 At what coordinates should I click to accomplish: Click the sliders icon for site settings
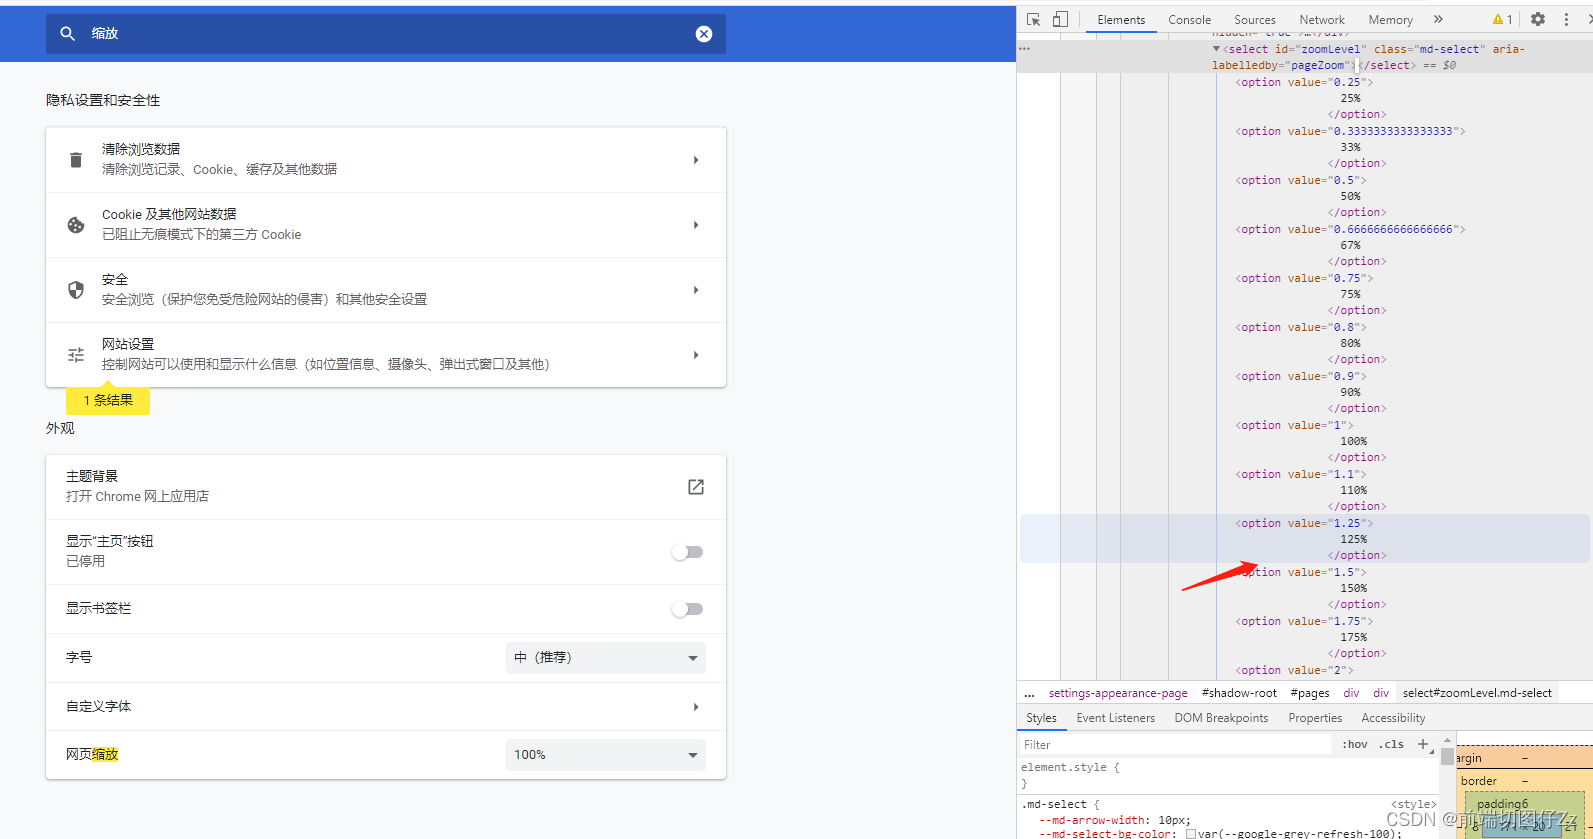[76, 355]
